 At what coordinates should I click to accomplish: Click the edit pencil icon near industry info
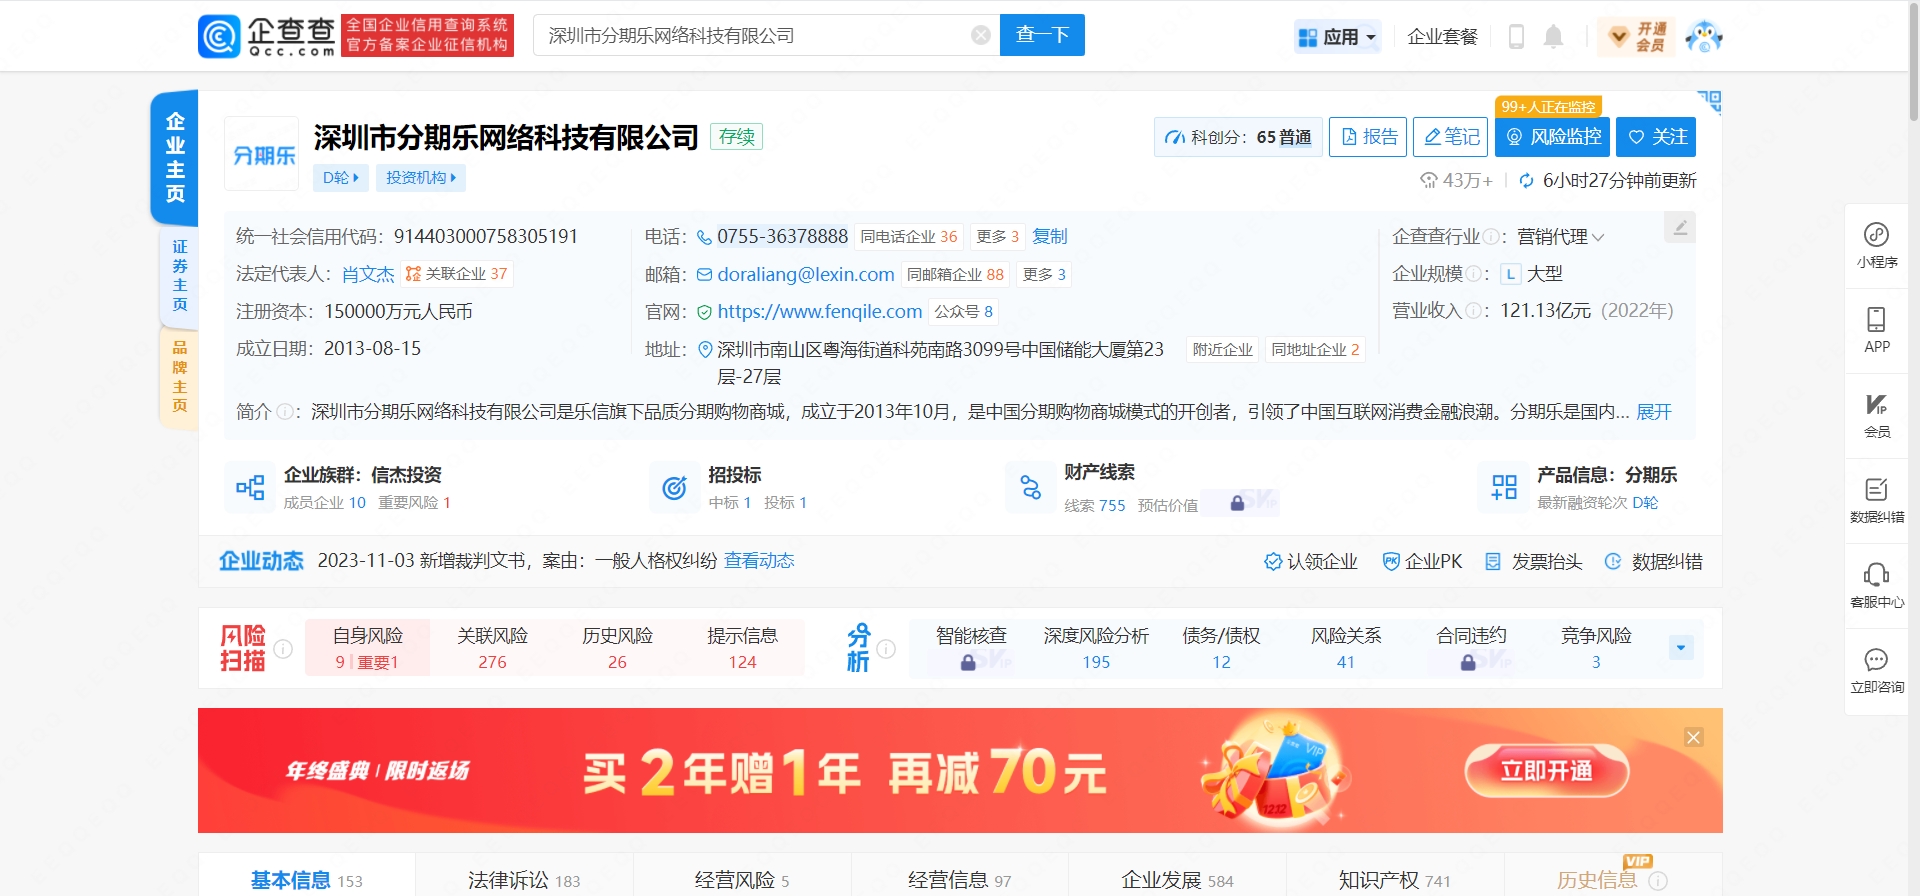[x=1680, y=228]
